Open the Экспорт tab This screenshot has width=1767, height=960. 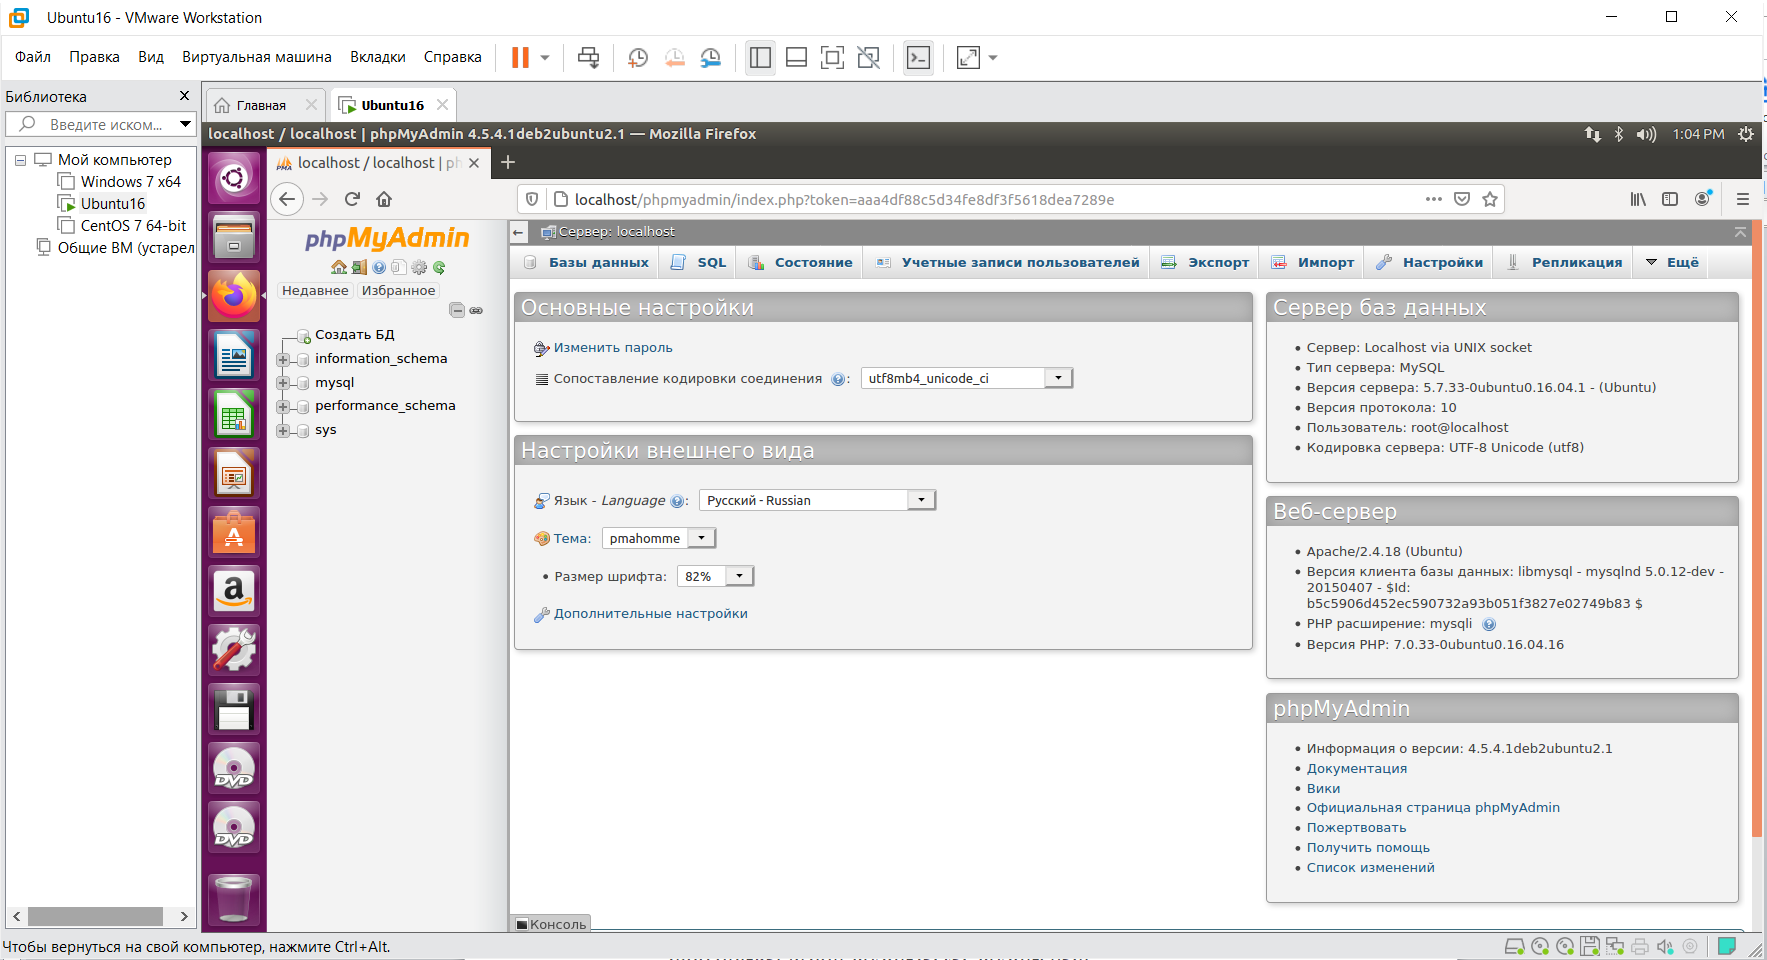tap(1205, 262)
